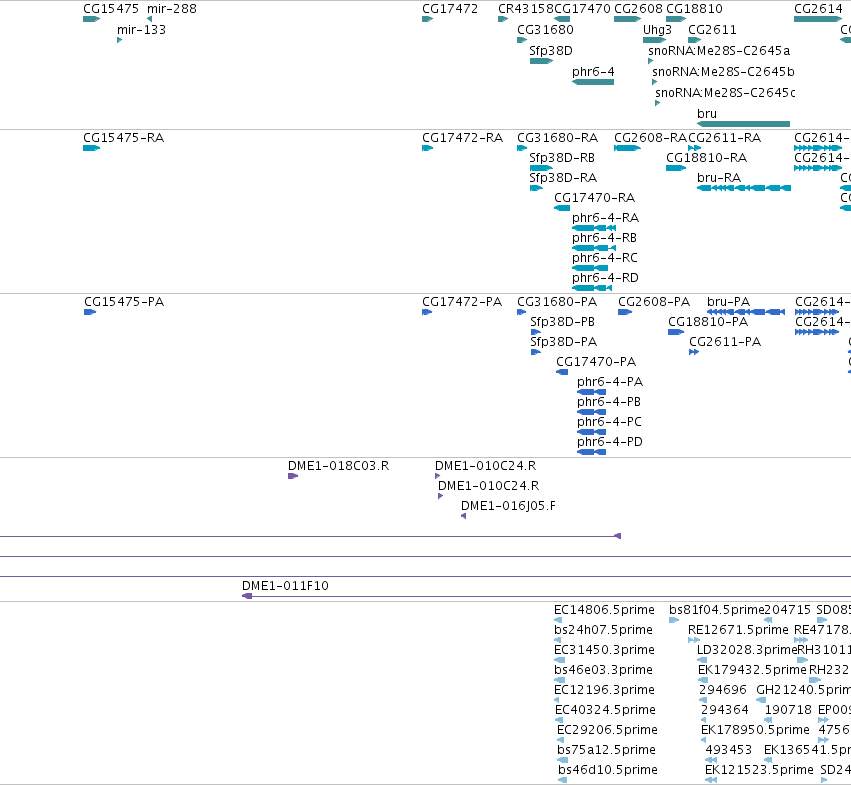Select protein phr6-4-PA
The image size is (851, 785).
point(592,392)
